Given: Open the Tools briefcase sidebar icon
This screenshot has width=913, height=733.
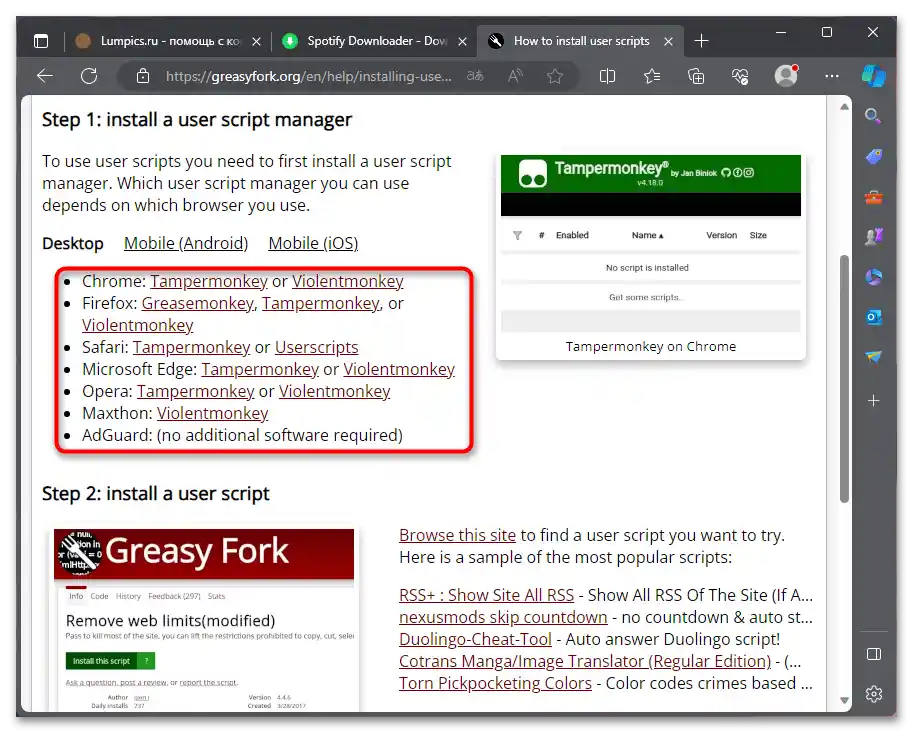Looking at the screenshot, I should coord(873,197).
